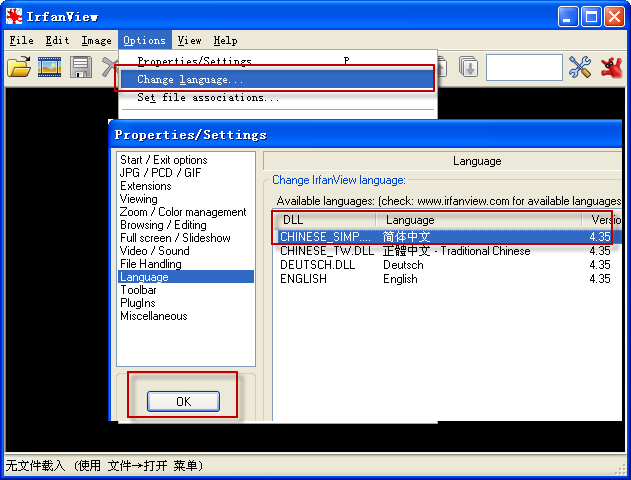Sort by DLL column header
This screenshot has height=480, width=631.
325,220
